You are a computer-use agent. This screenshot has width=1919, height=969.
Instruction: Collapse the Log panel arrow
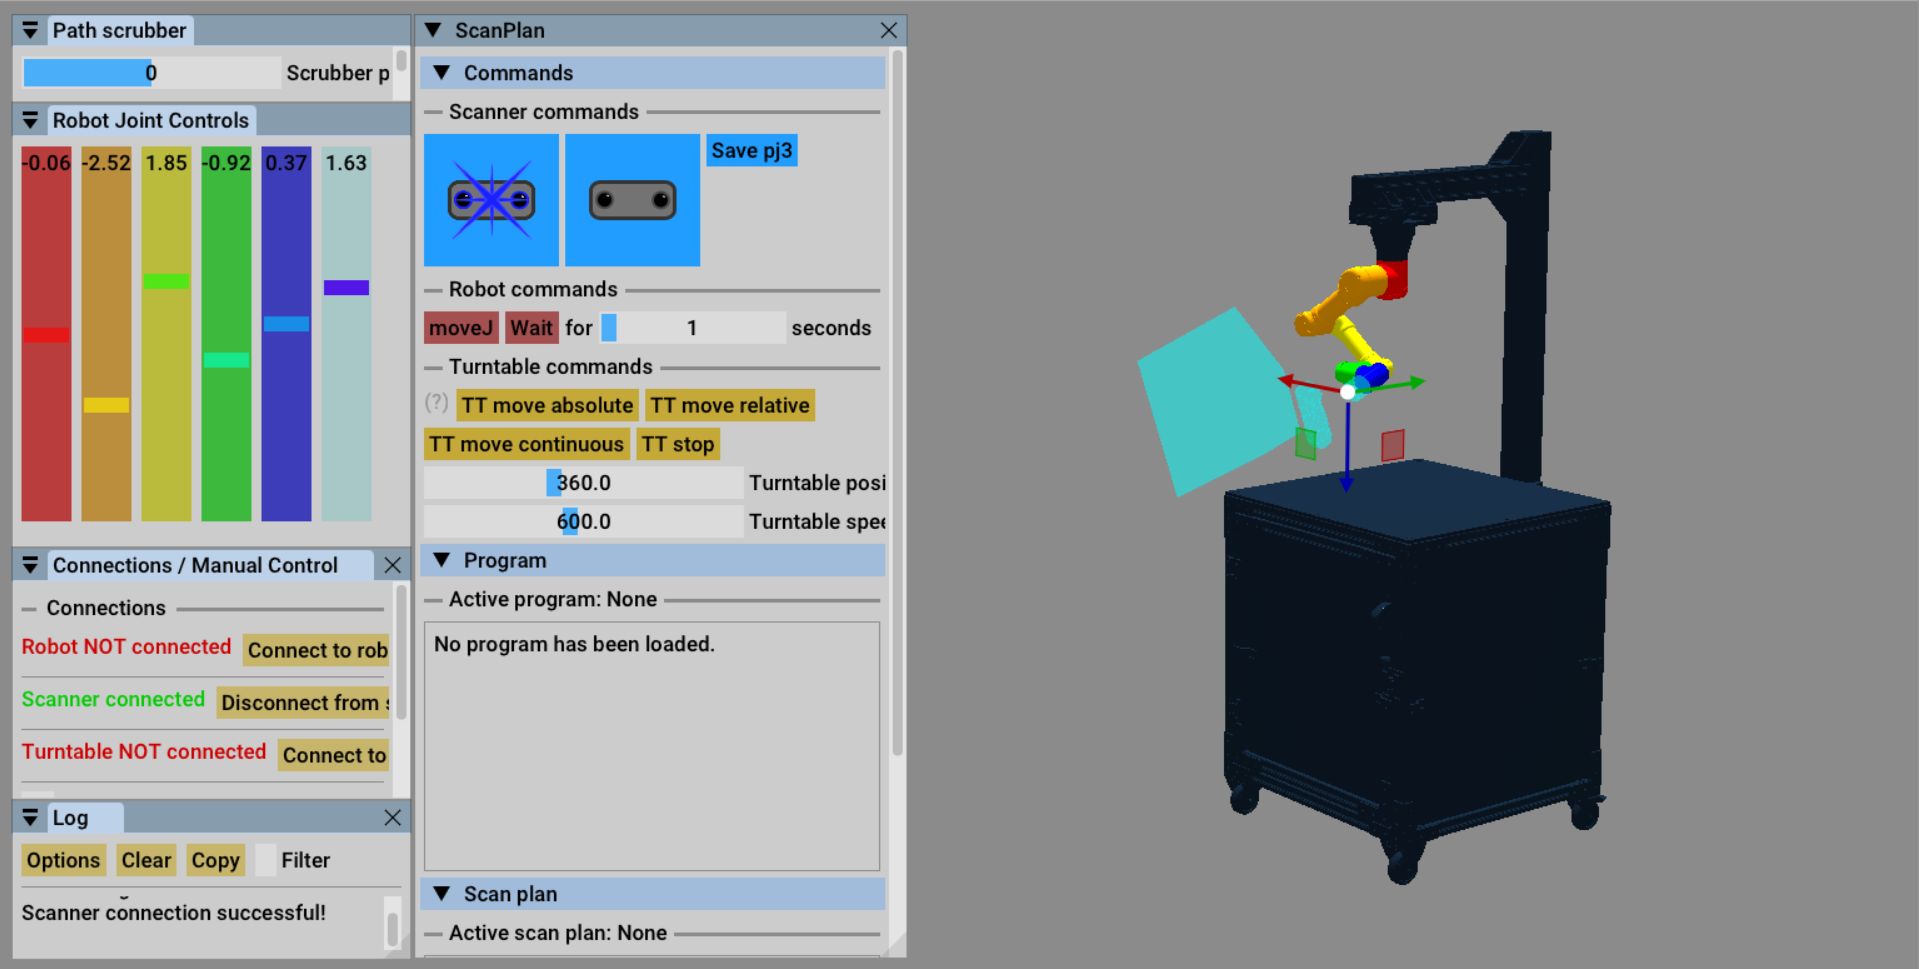coord(30,817)
